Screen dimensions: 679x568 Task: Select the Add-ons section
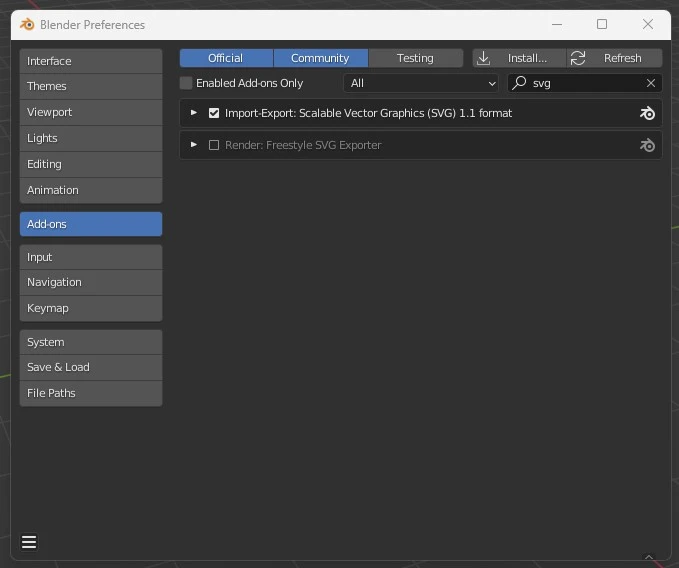pos(91,224)
